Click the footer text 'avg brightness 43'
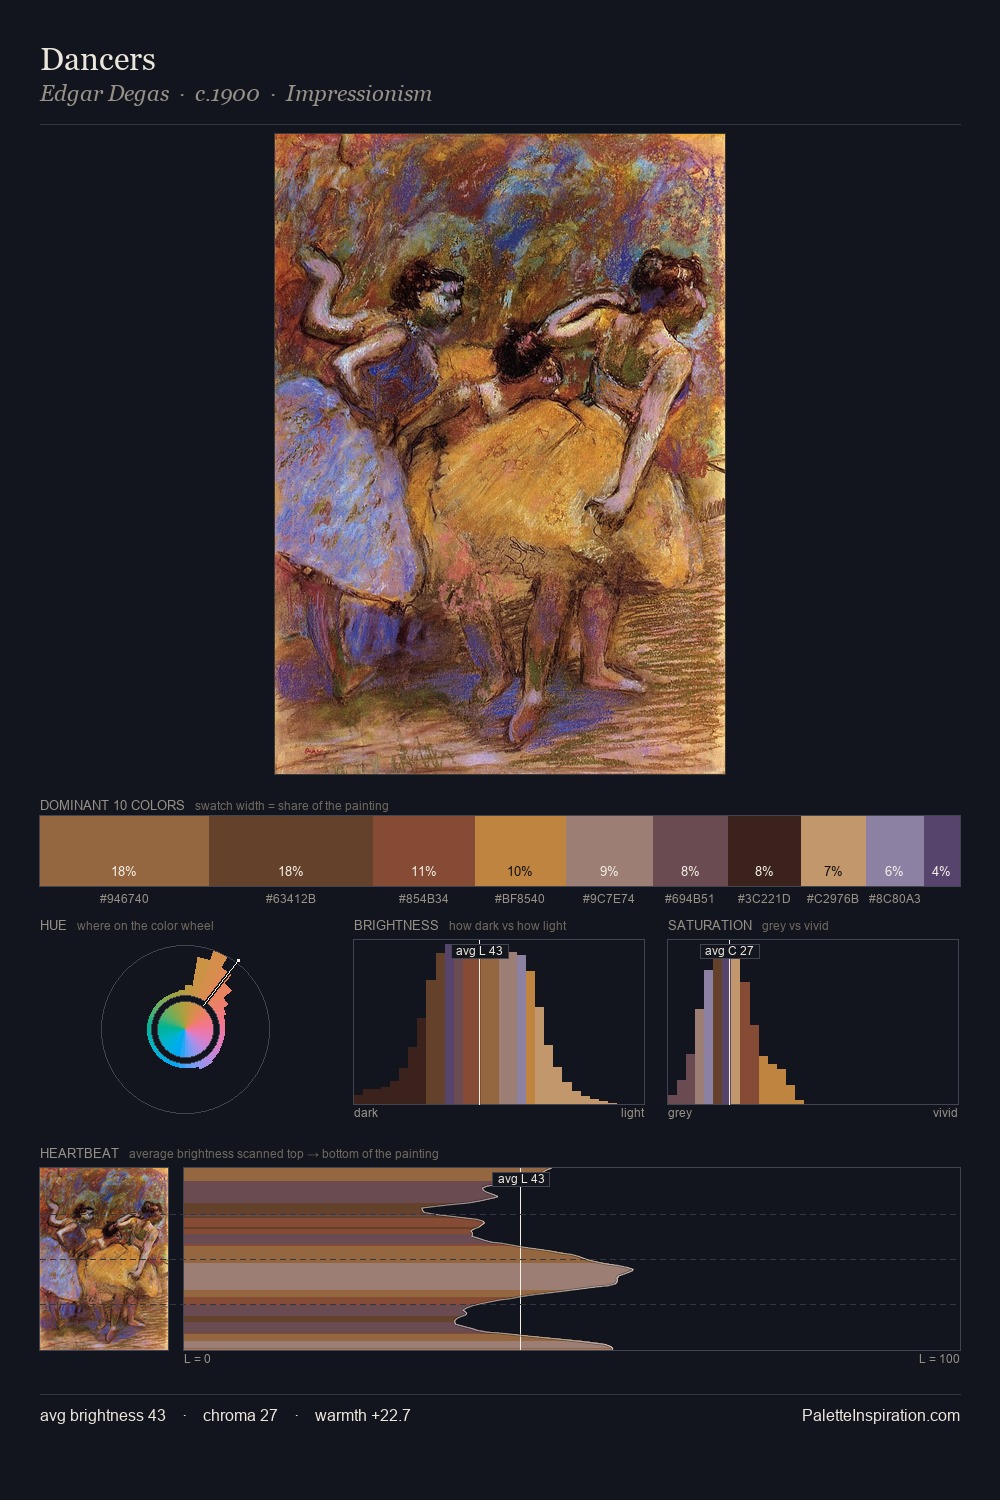The height and width of the screenshot is (1500, 1000). point(103,1415)
